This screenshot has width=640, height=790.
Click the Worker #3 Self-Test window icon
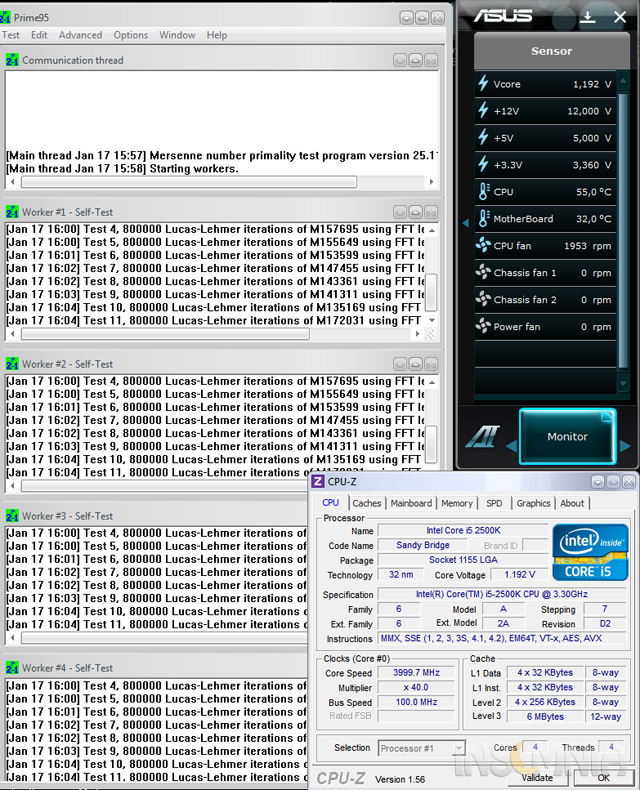pyautogui.click(x=12, y=516)
